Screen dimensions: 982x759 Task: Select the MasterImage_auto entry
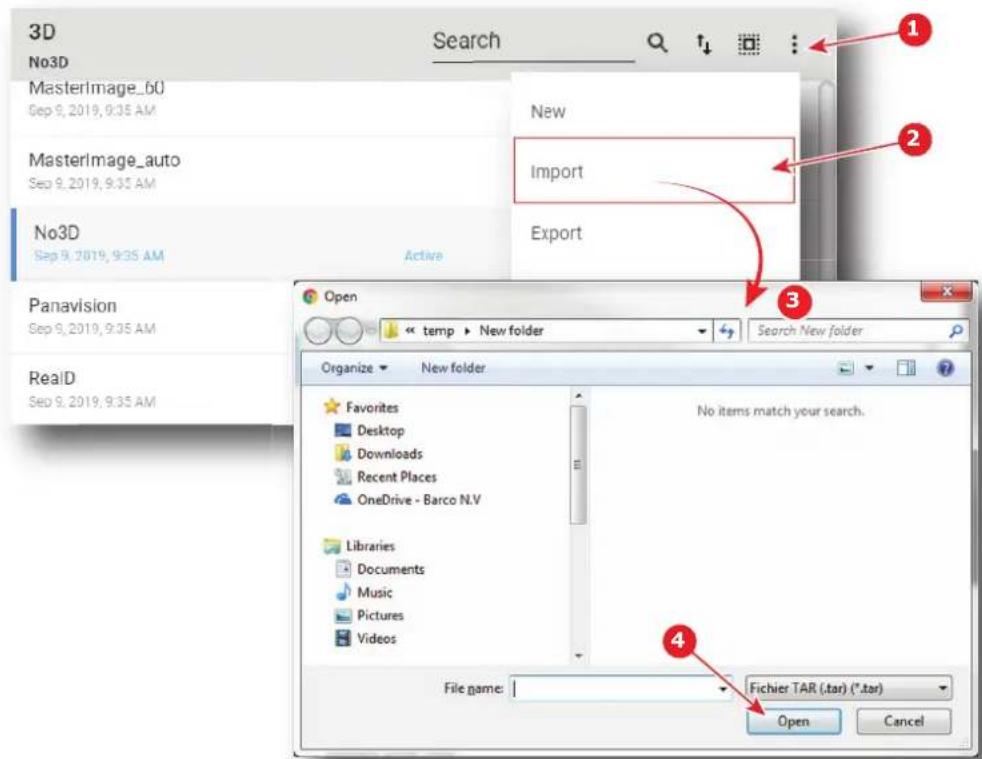pos(260,171)
